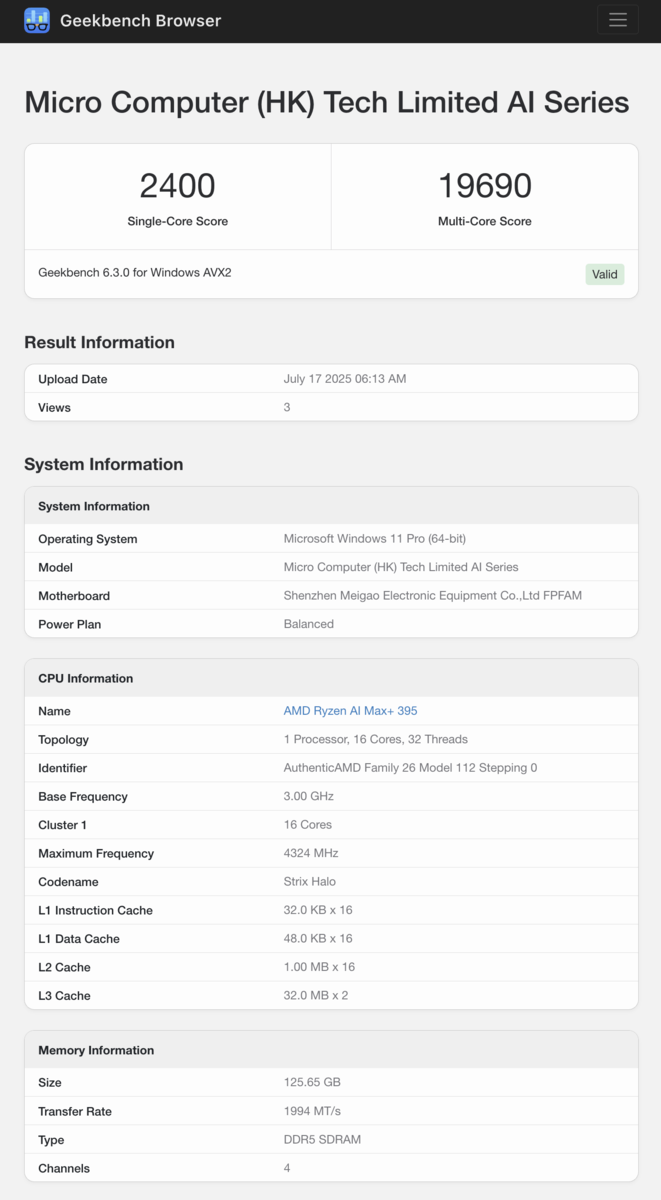Click the System Information section heading

(104, 464)
